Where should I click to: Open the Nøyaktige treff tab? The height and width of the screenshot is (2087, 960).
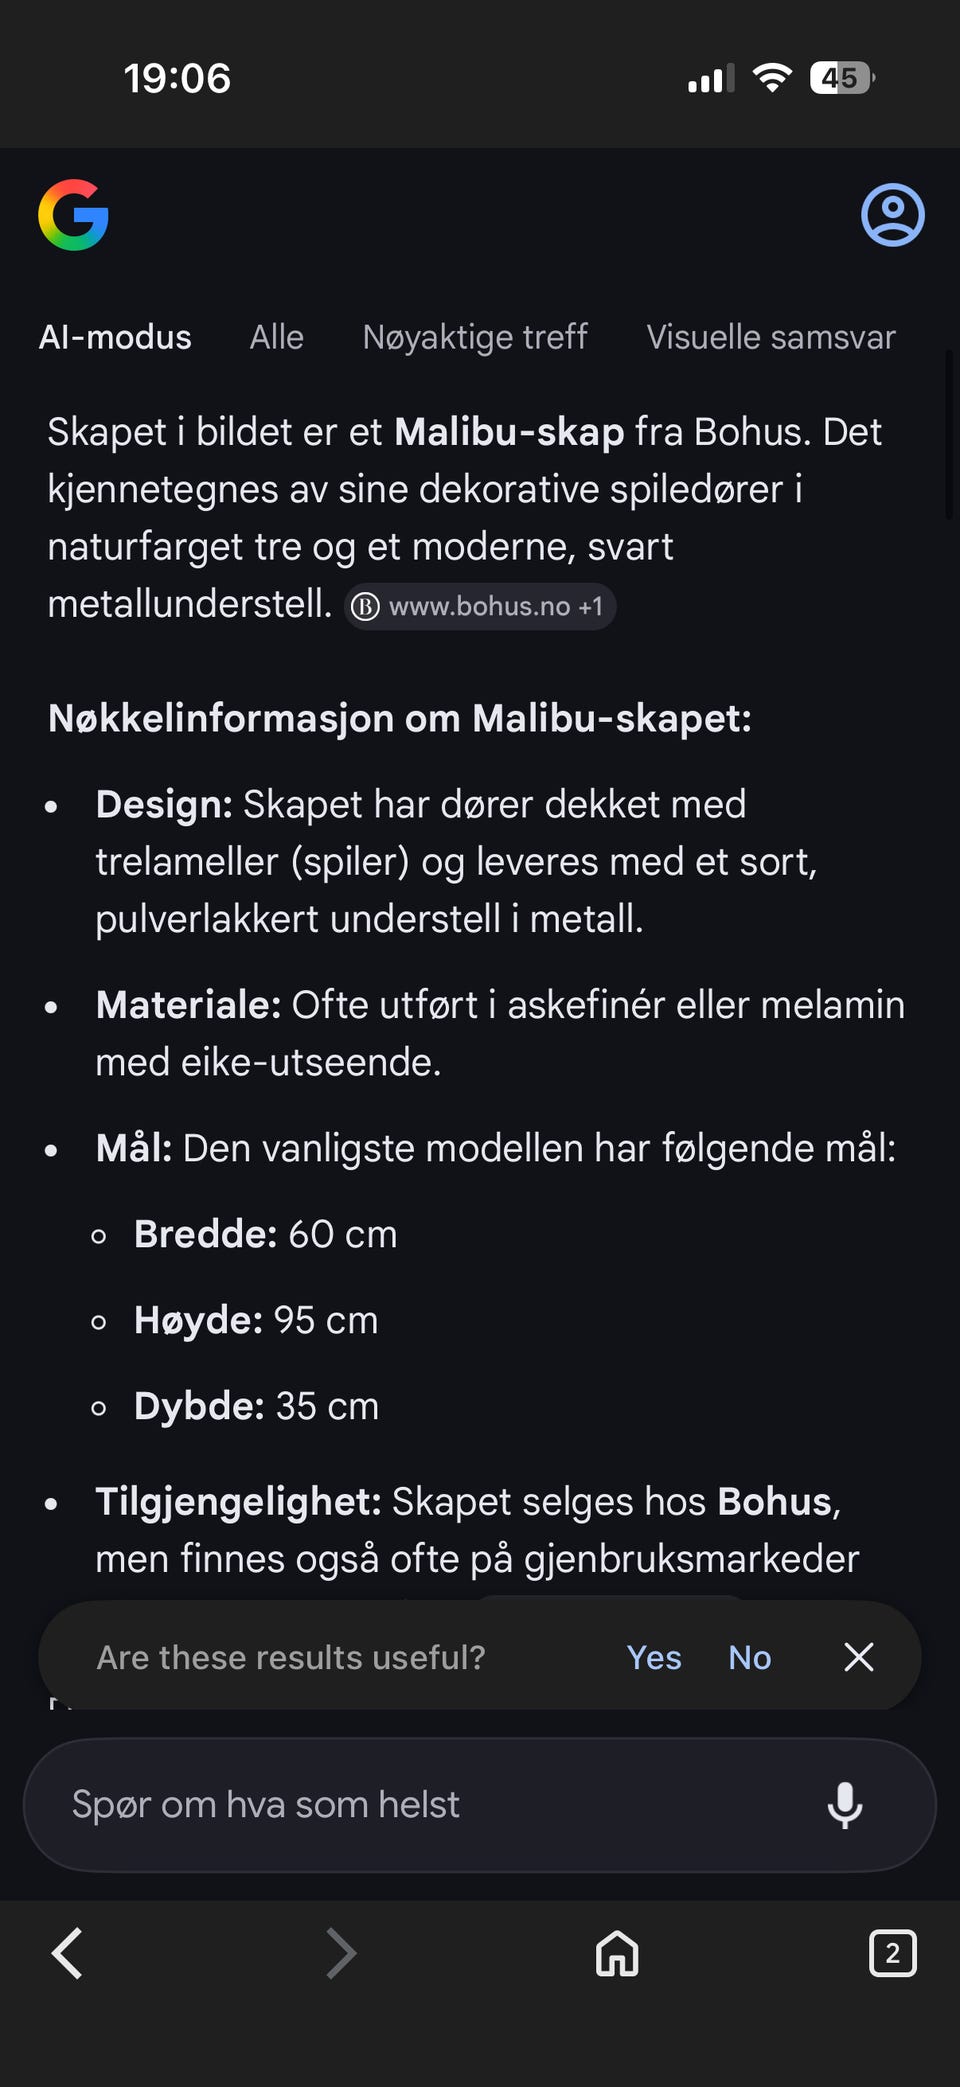(474, 337)
